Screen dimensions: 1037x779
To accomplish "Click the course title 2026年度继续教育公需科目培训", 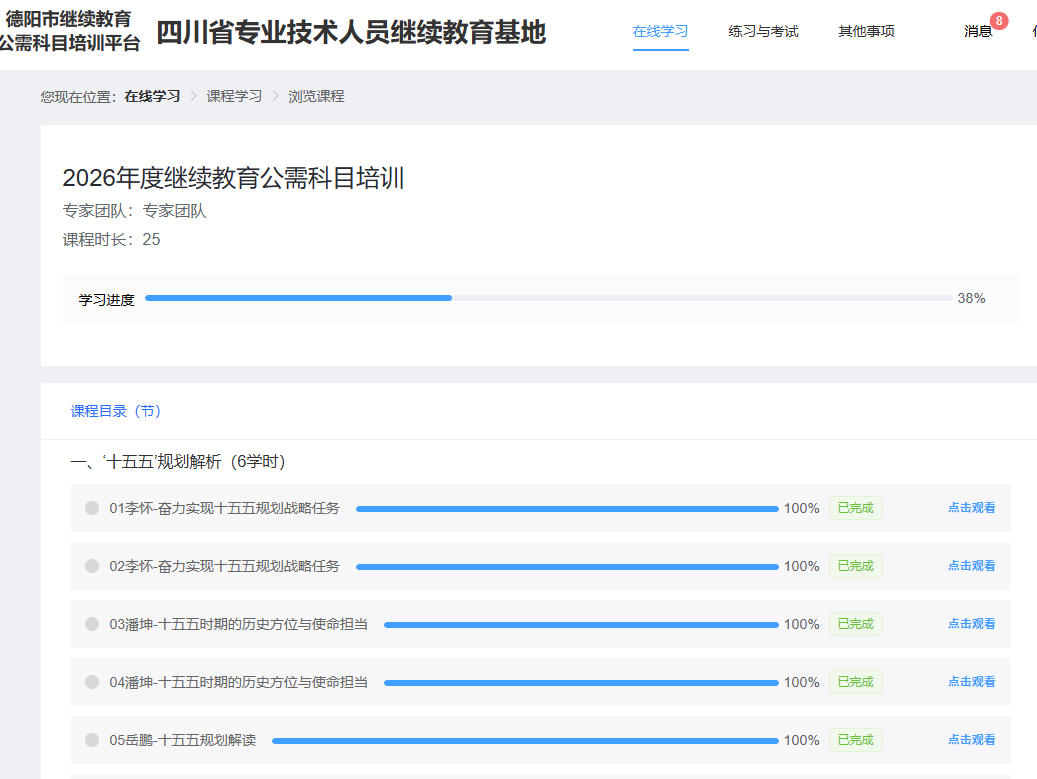I will [x=233, y=178].
